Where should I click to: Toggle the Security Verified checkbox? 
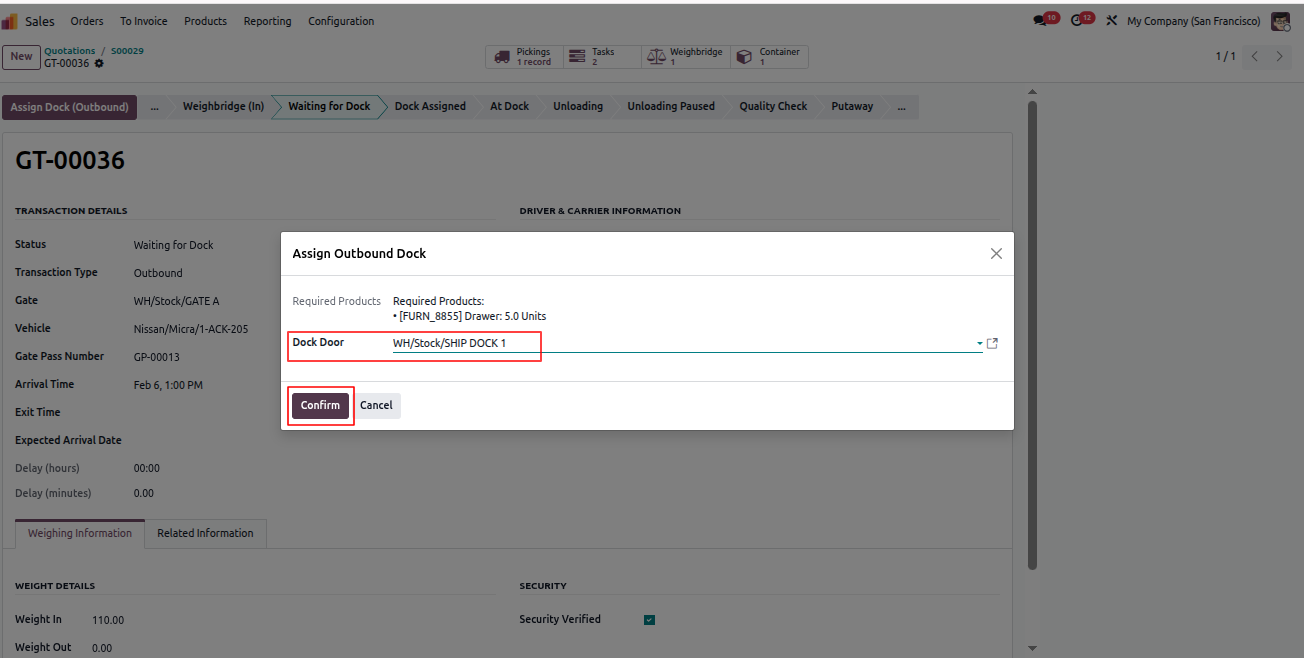(x=649, y=620)
